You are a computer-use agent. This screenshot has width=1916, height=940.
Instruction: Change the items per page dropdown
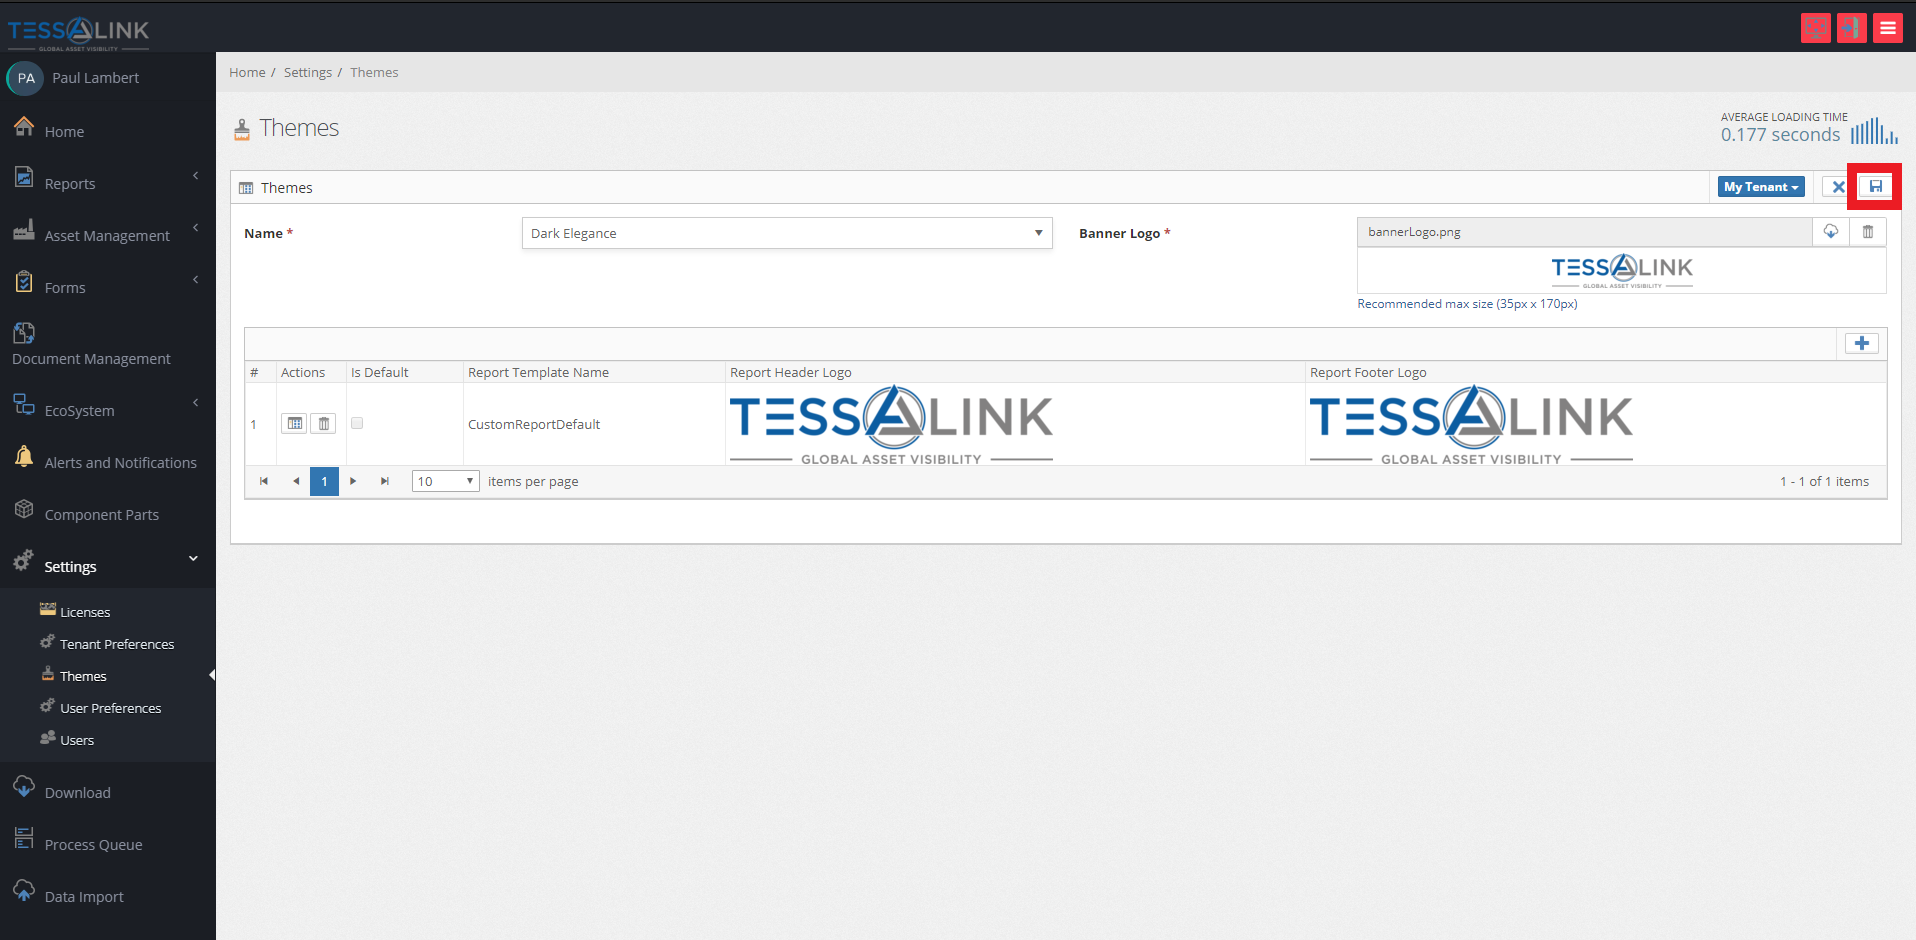pos(446,482)
